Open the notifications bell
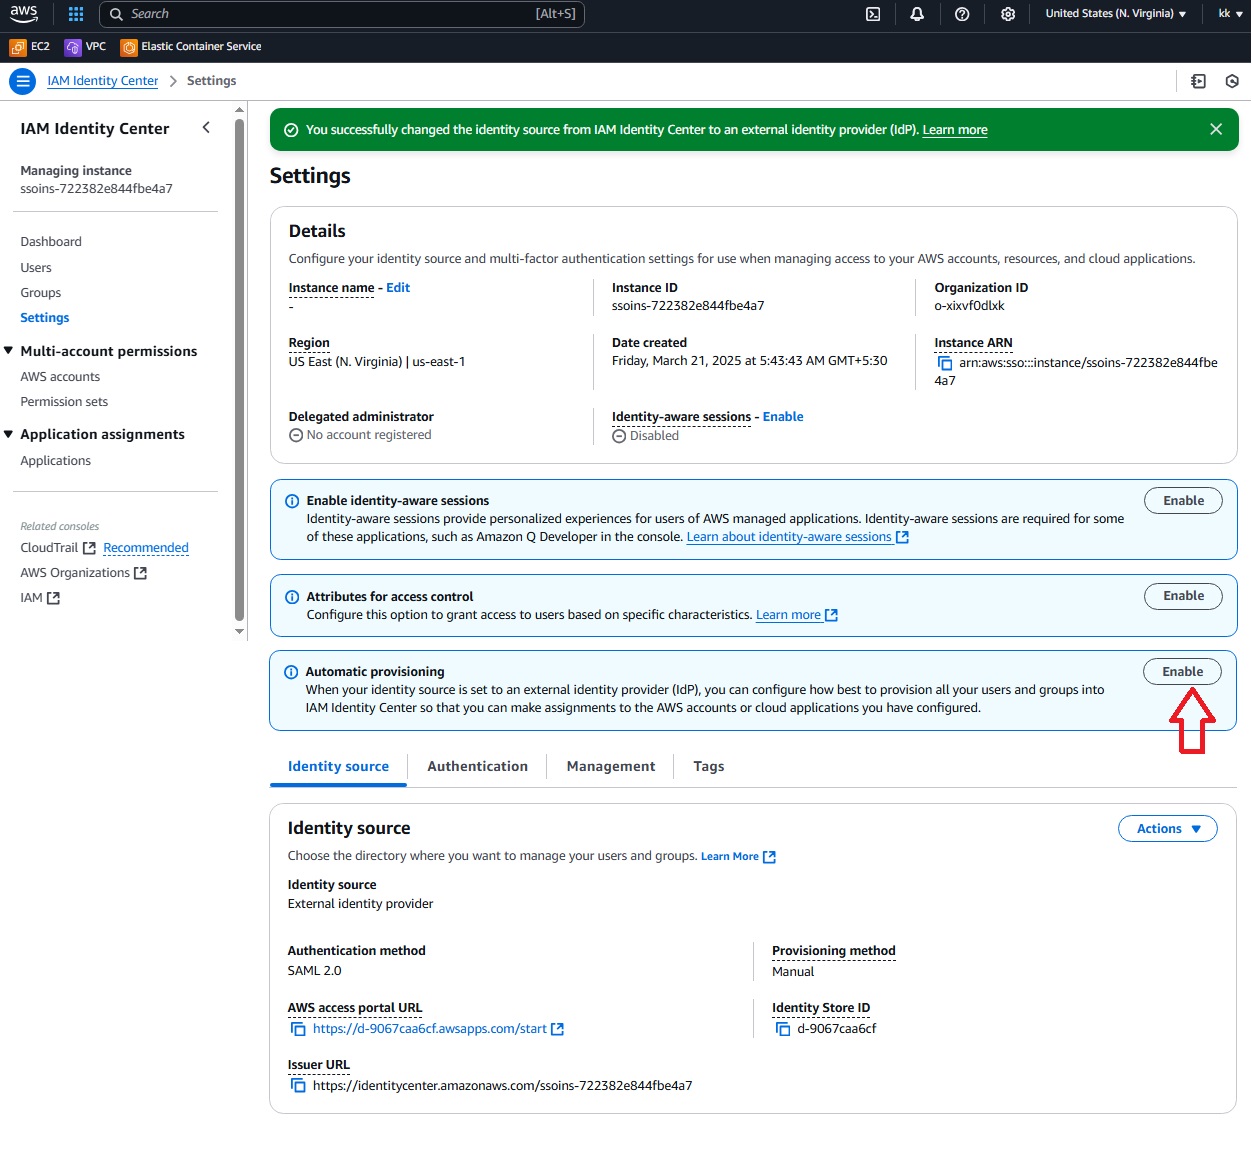Viewport: 1252px width, 1166px height. tap(917, 14)
